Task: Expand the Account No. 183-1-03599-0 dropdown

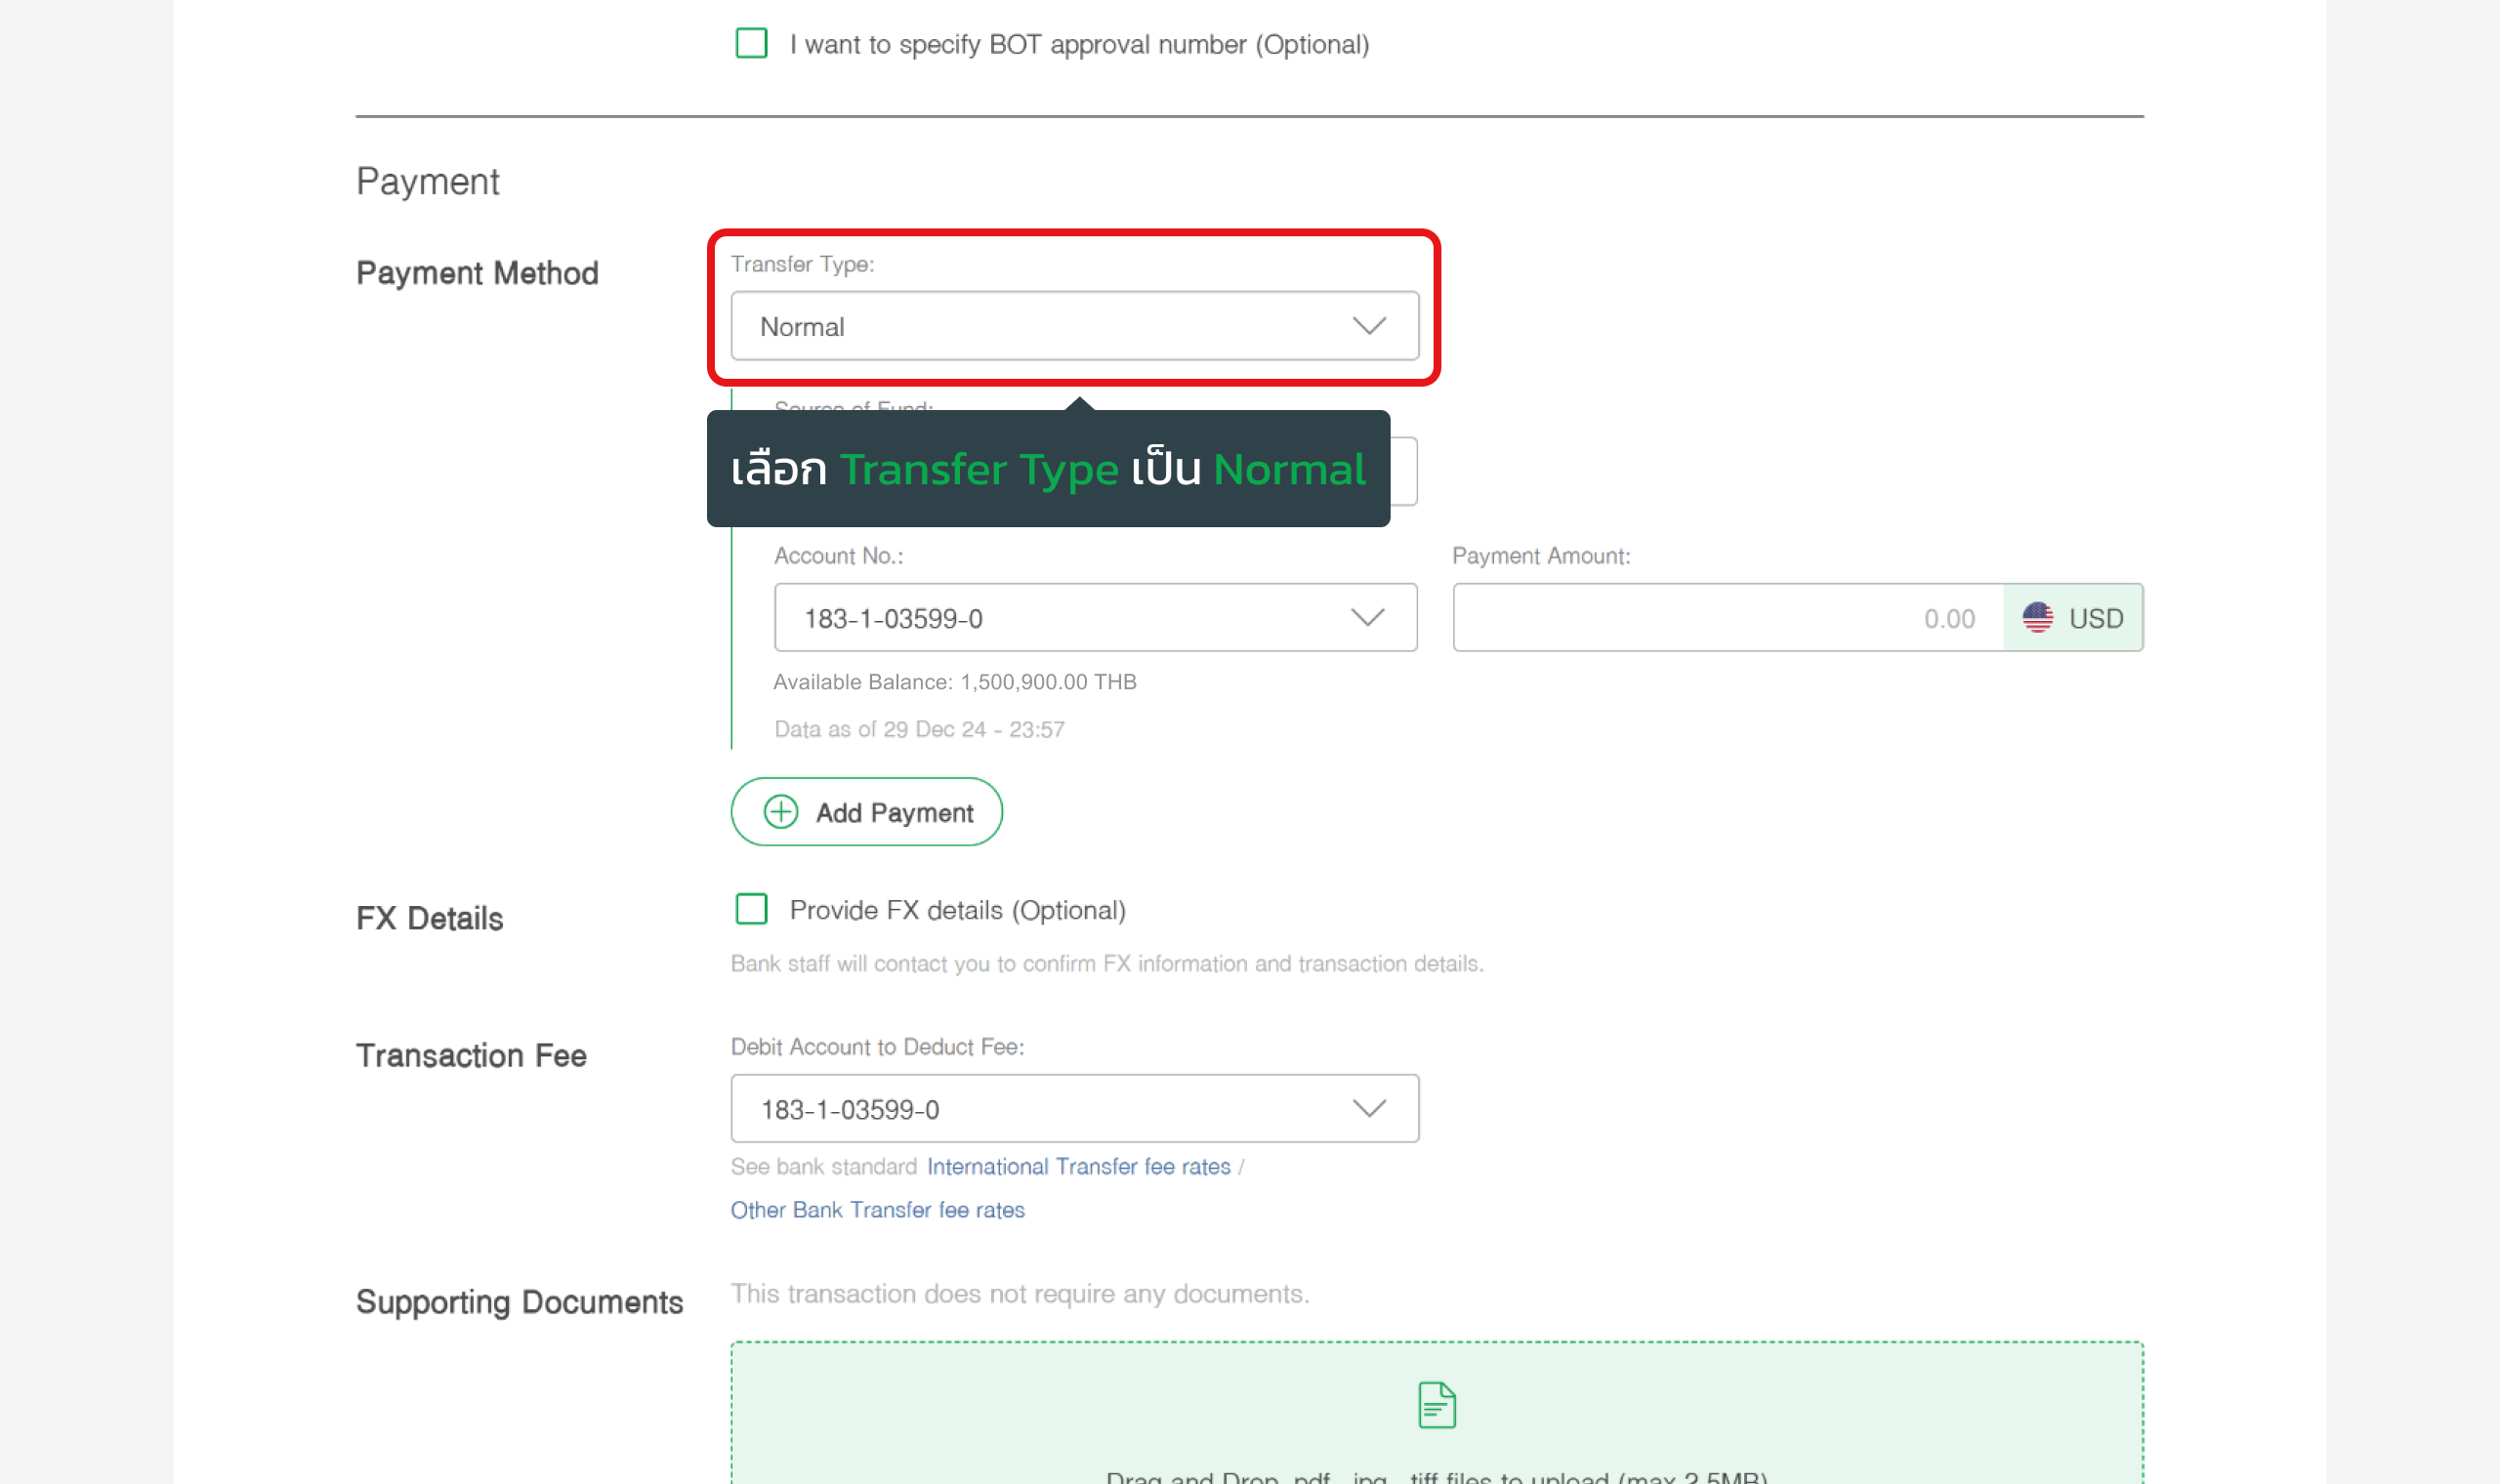Action: click(x=1095, y=618)
